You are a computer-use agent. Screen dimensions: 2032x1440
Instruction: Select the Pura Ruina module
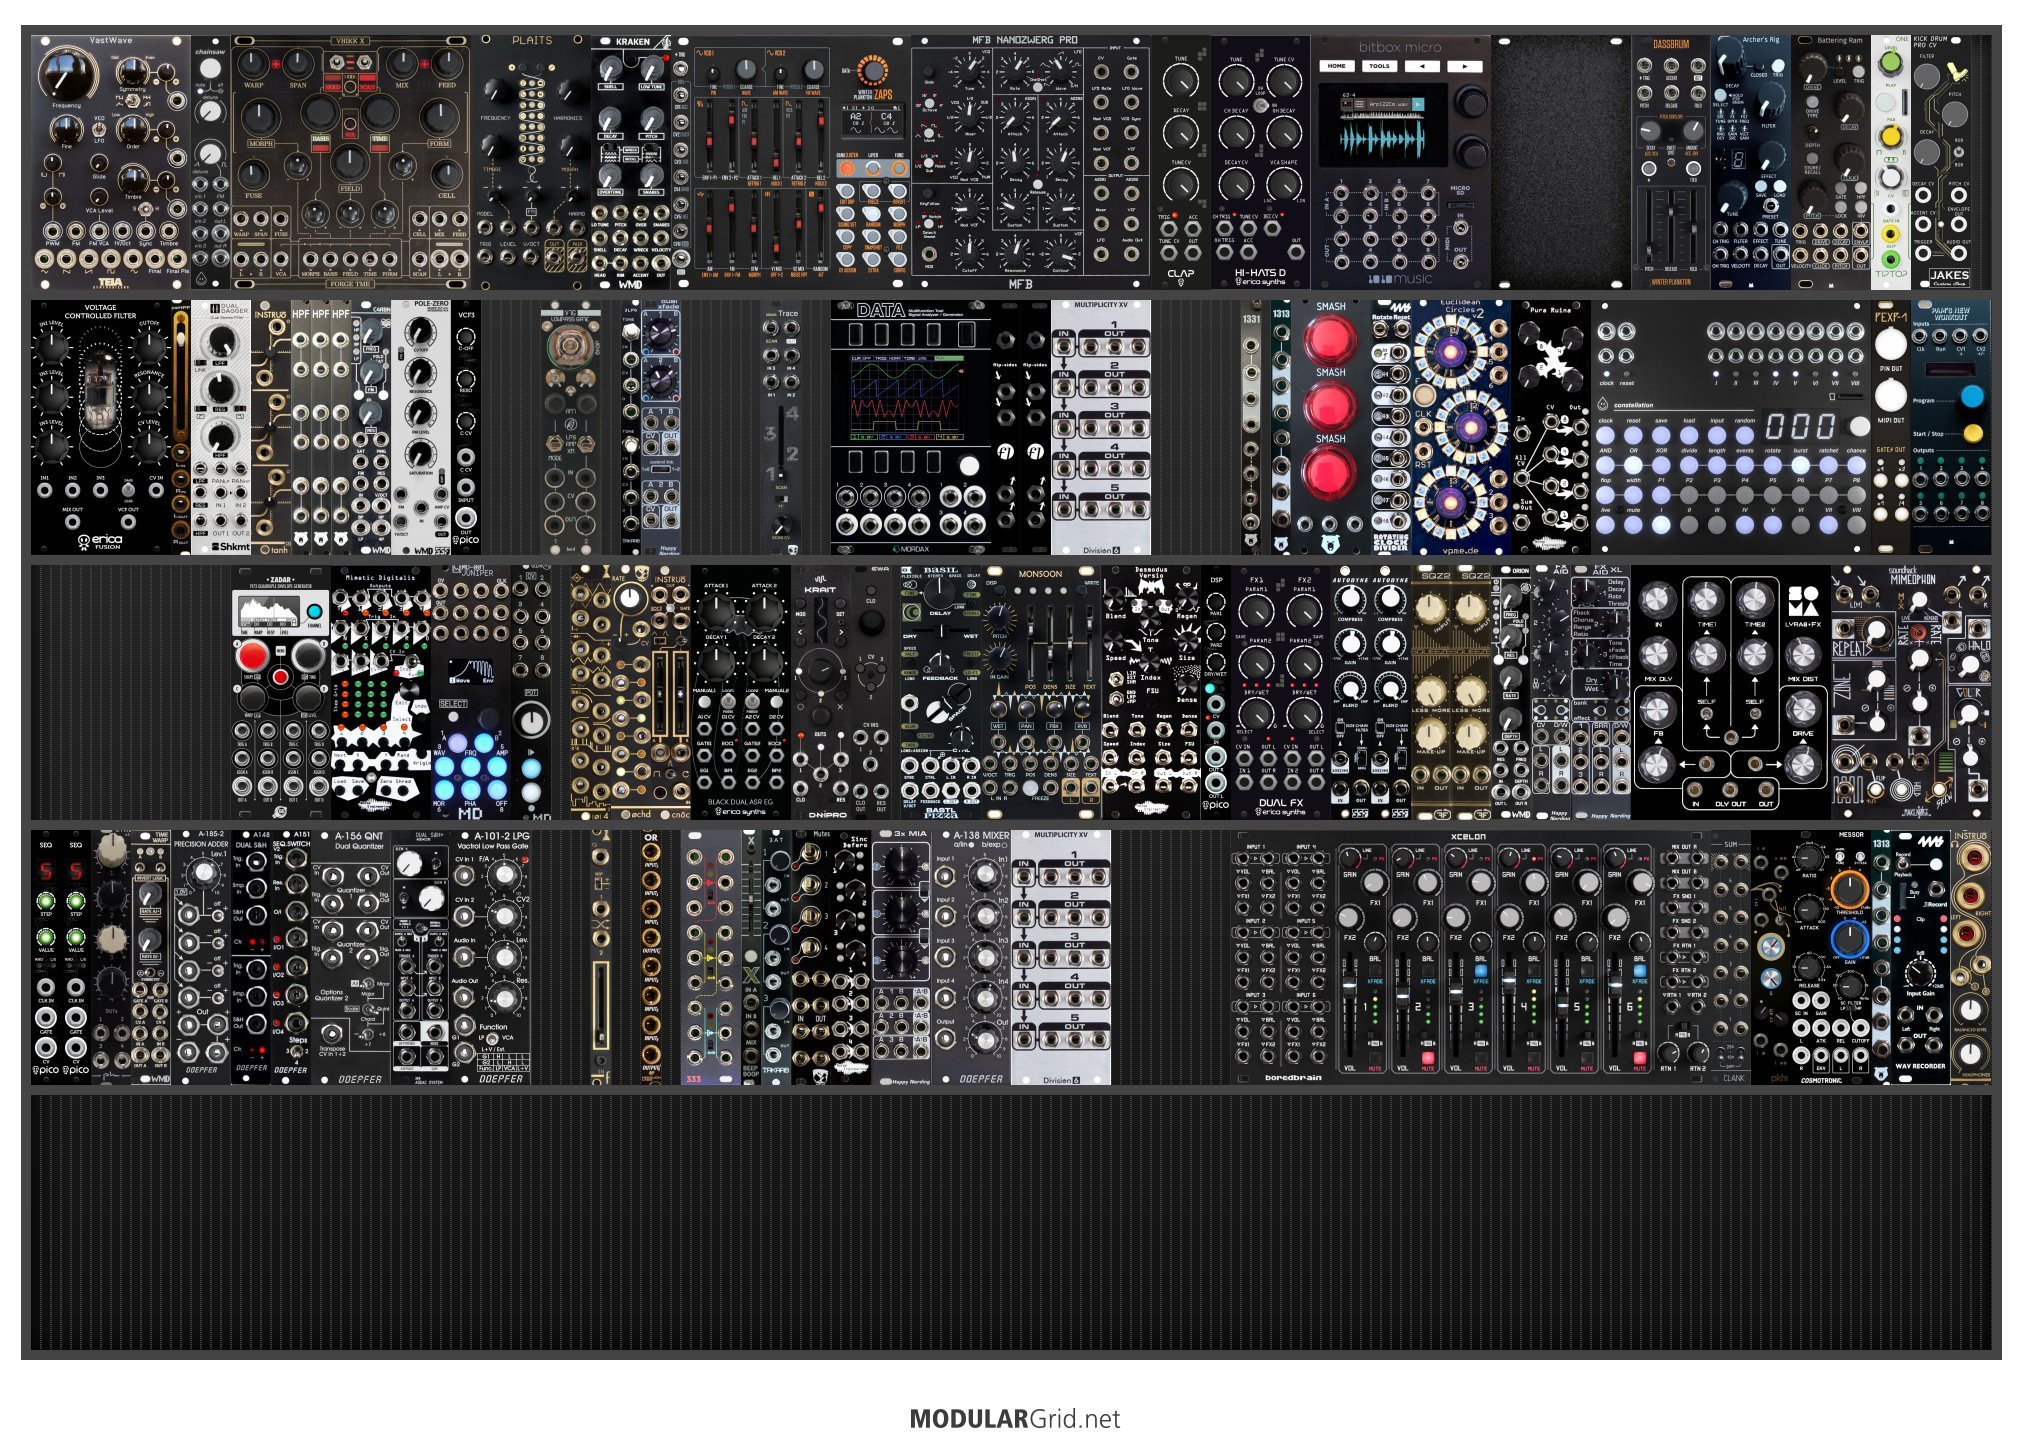click(x=1550, y=427)
